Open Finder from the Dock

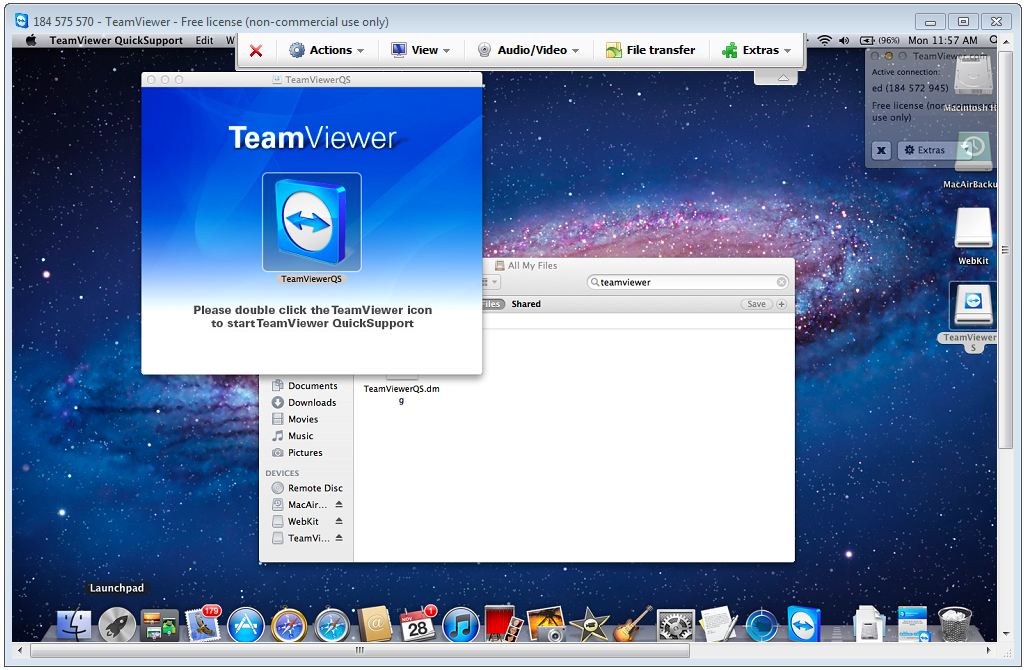[74, 625]
